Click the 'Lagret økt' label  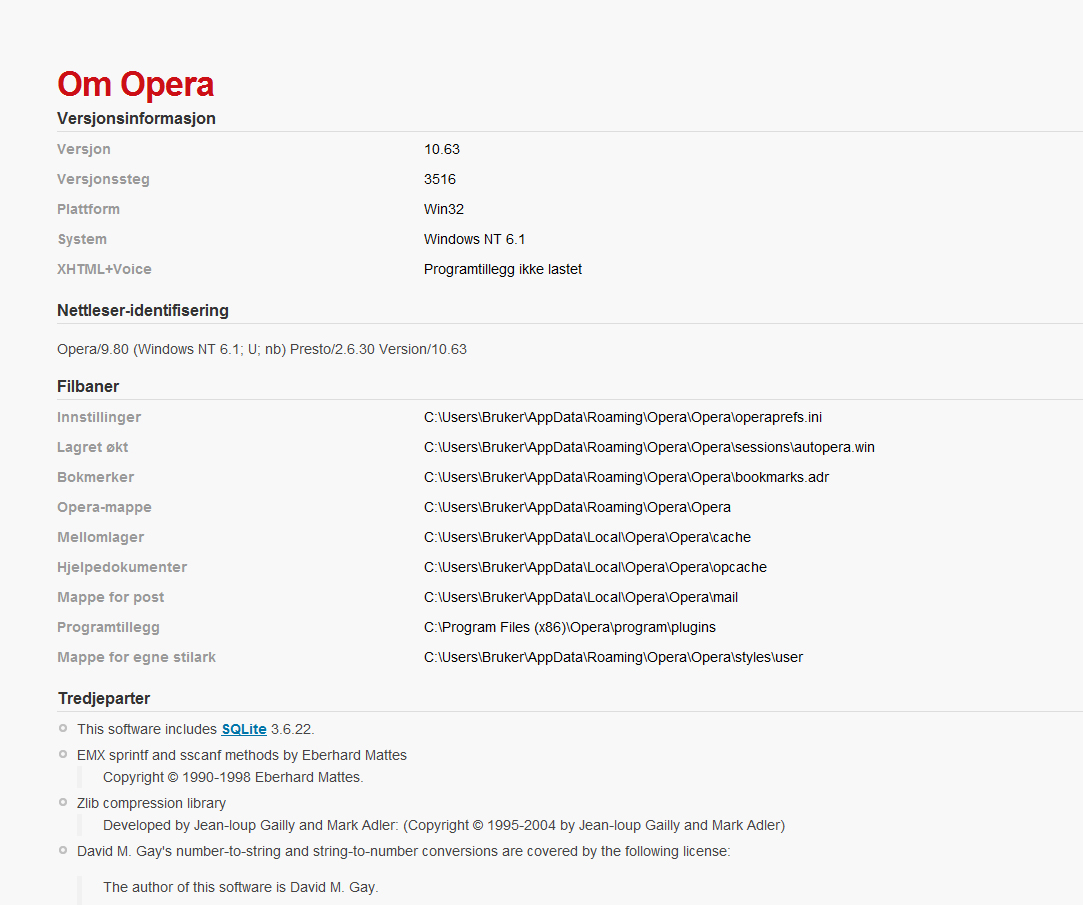93,447
